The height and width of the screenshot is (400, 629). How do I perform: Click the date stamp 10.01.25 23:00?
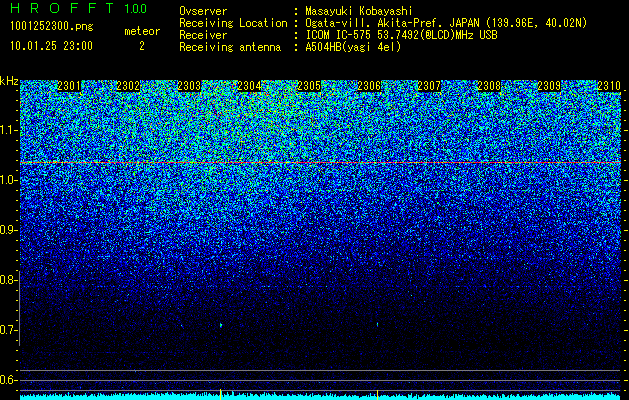tap(51, 46)
